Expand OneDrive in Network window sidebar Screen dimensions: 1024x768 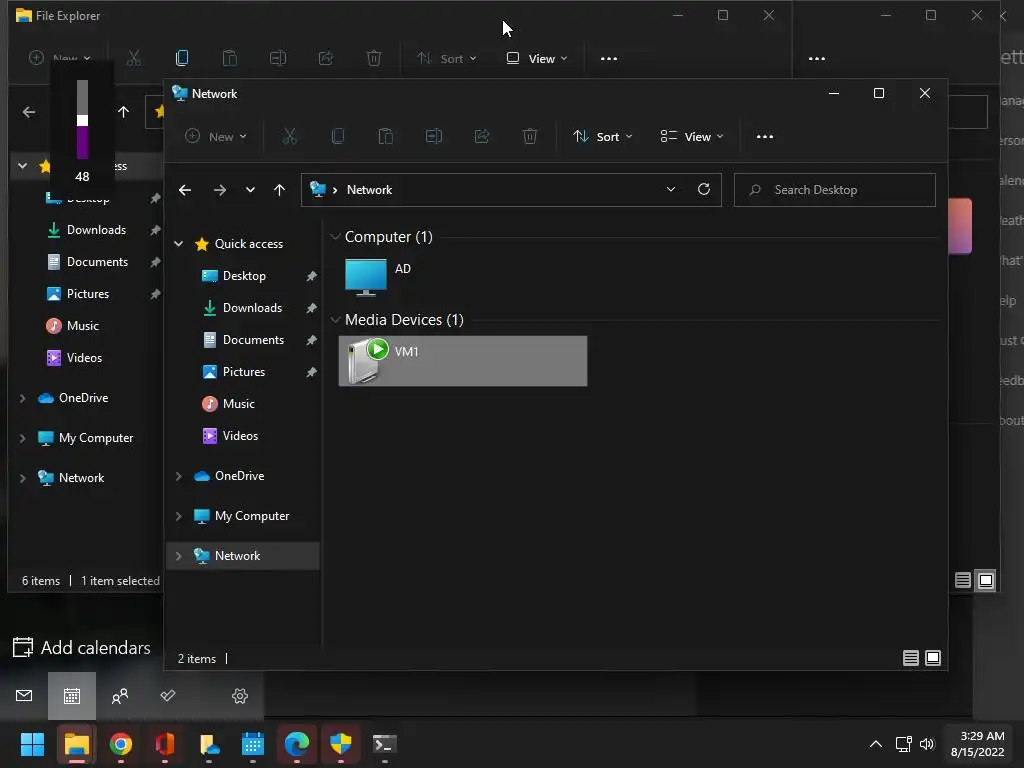(x=178, y=476)
